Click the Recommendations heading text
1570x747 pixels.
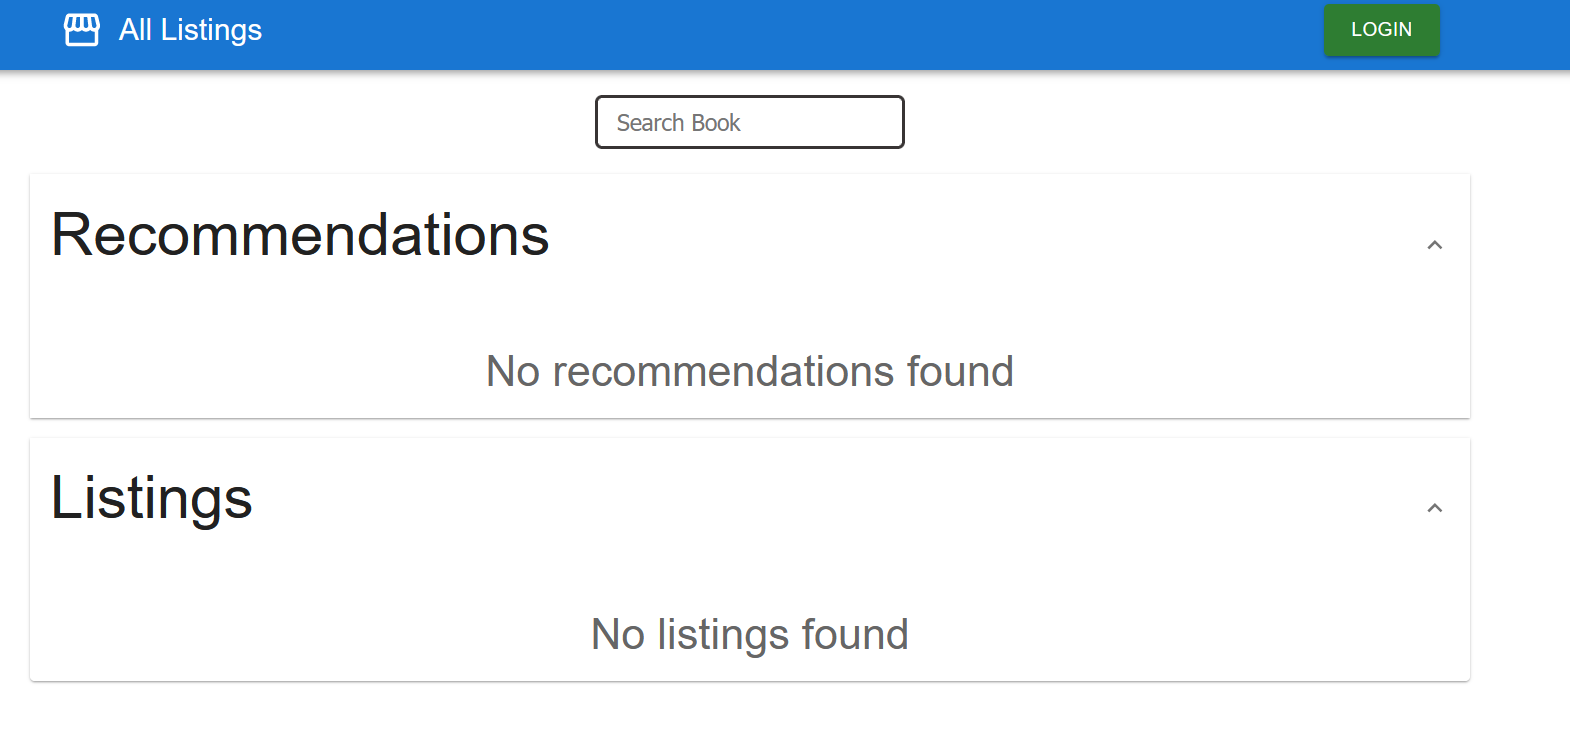(x=300, y=236)
